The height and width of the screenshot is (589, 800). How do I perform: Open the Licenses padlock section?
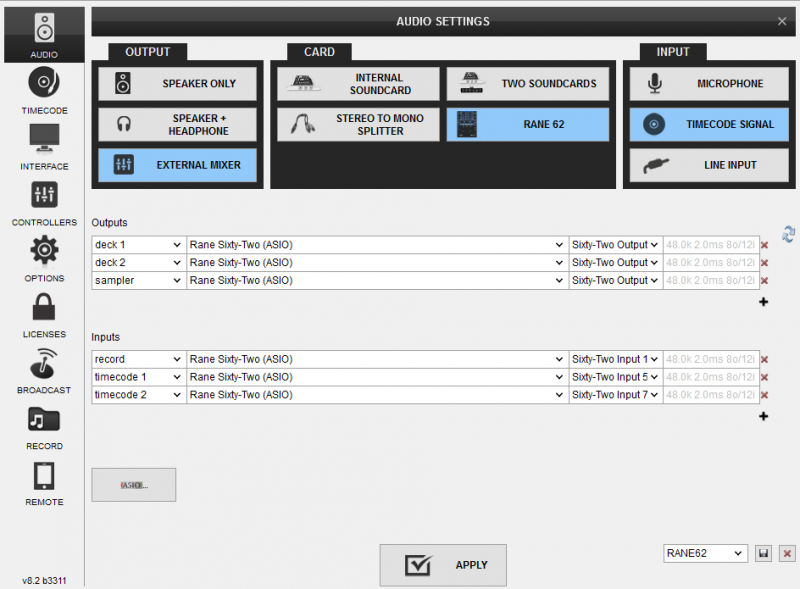[x=44, y=315]
